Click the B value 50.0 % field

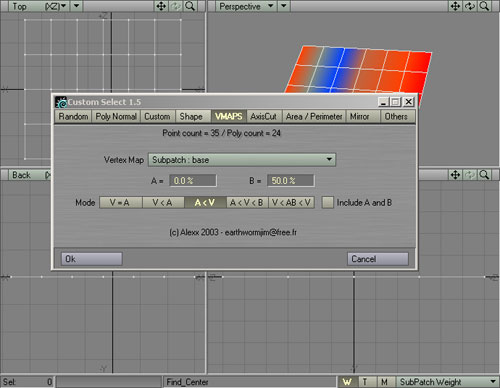pyautogui.click(x=290, y=181)
